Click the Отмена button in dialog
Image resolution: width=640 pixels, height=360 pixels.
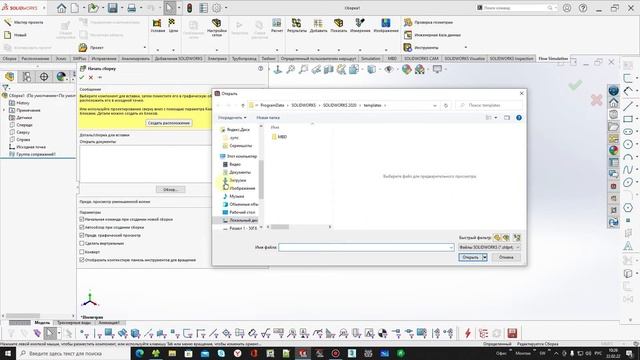(506, 258)
